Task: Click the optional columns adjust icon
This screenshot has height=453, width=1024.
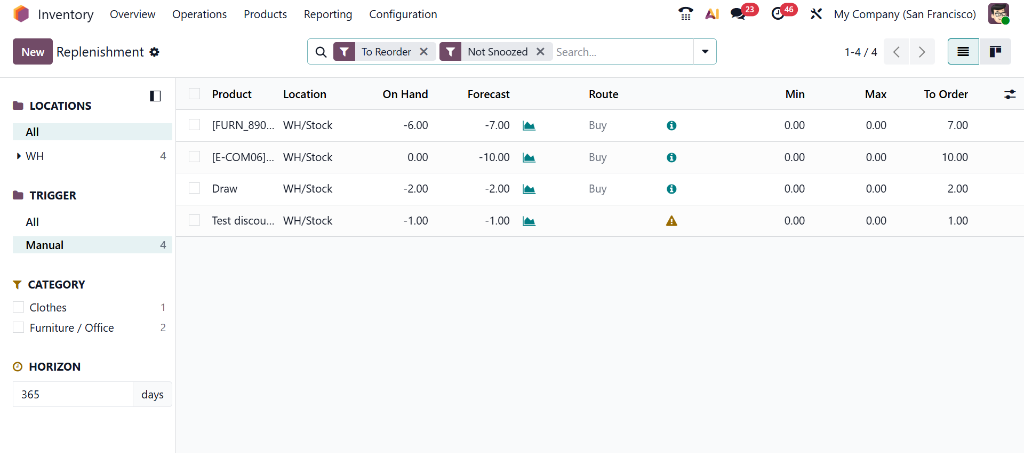Action: click(x=1010, y=94)
